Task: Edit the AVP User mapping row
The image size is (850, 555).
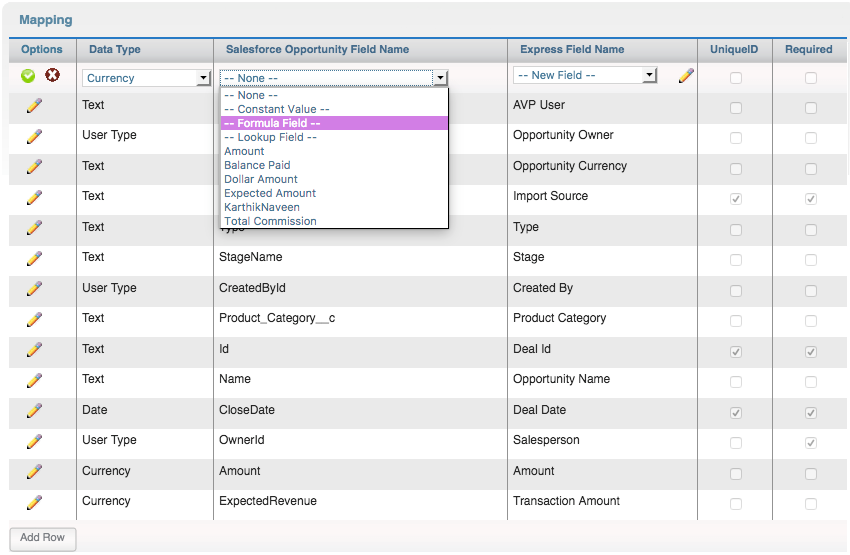Action: pyautogui.click(x=34, y=106)
